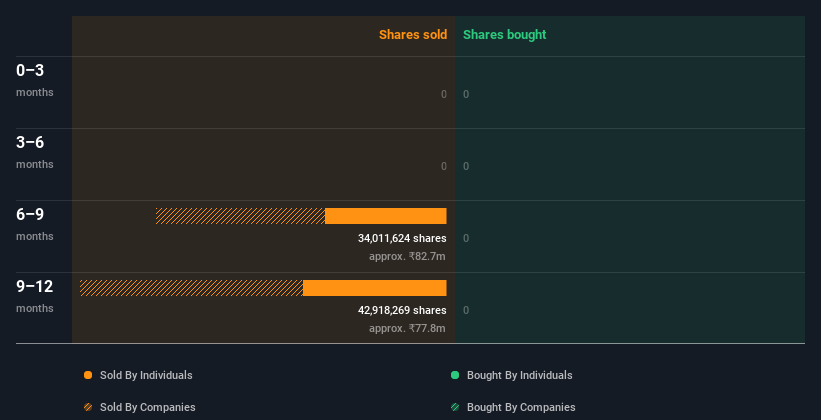
Task: Click shares bought zero in 9–12 months row
Action: tap(466, 310)
